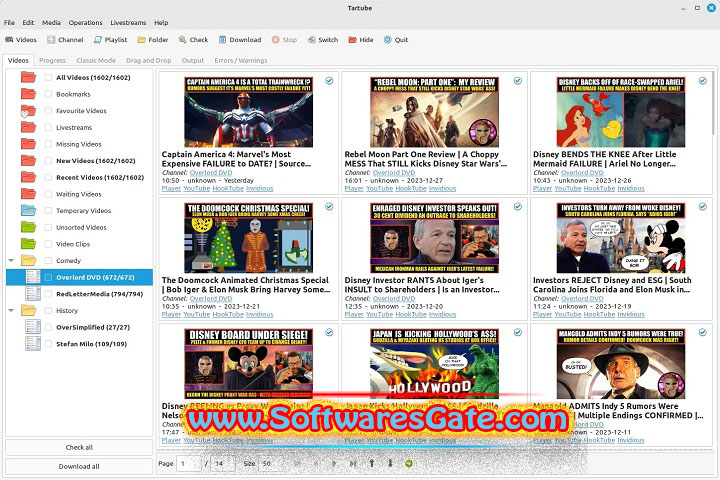Add a Channel via toolbar
720x480 pixels.
pos(65,40)
